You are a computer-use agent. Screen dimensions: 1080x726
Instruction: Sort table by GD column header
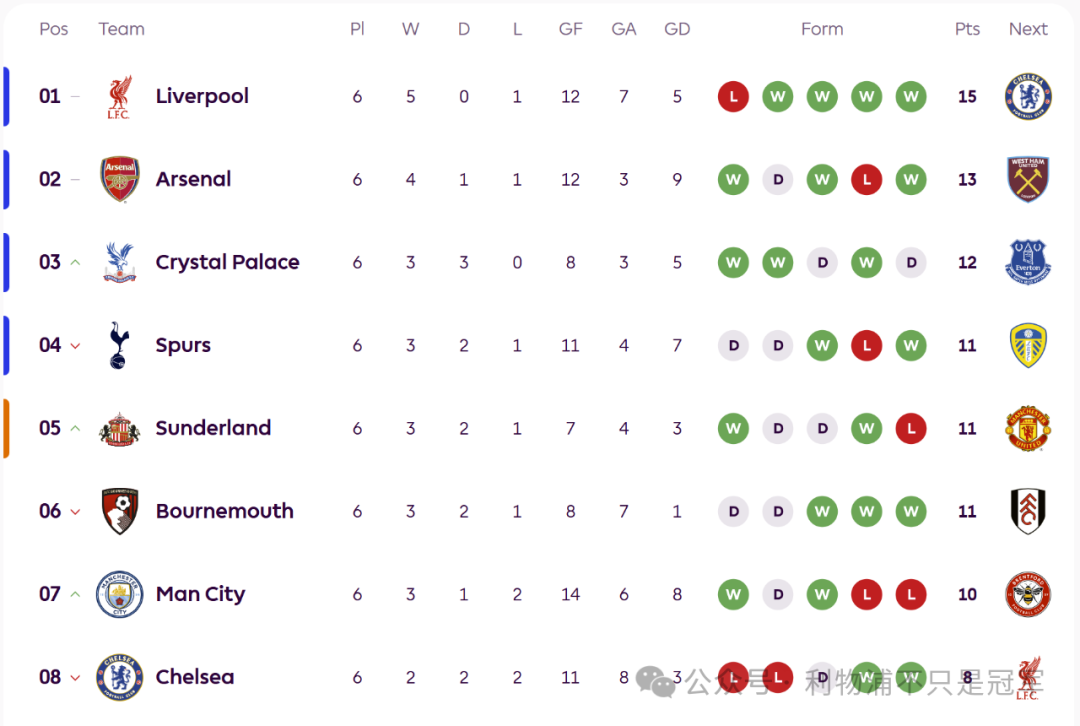click(x=677, y=29)
